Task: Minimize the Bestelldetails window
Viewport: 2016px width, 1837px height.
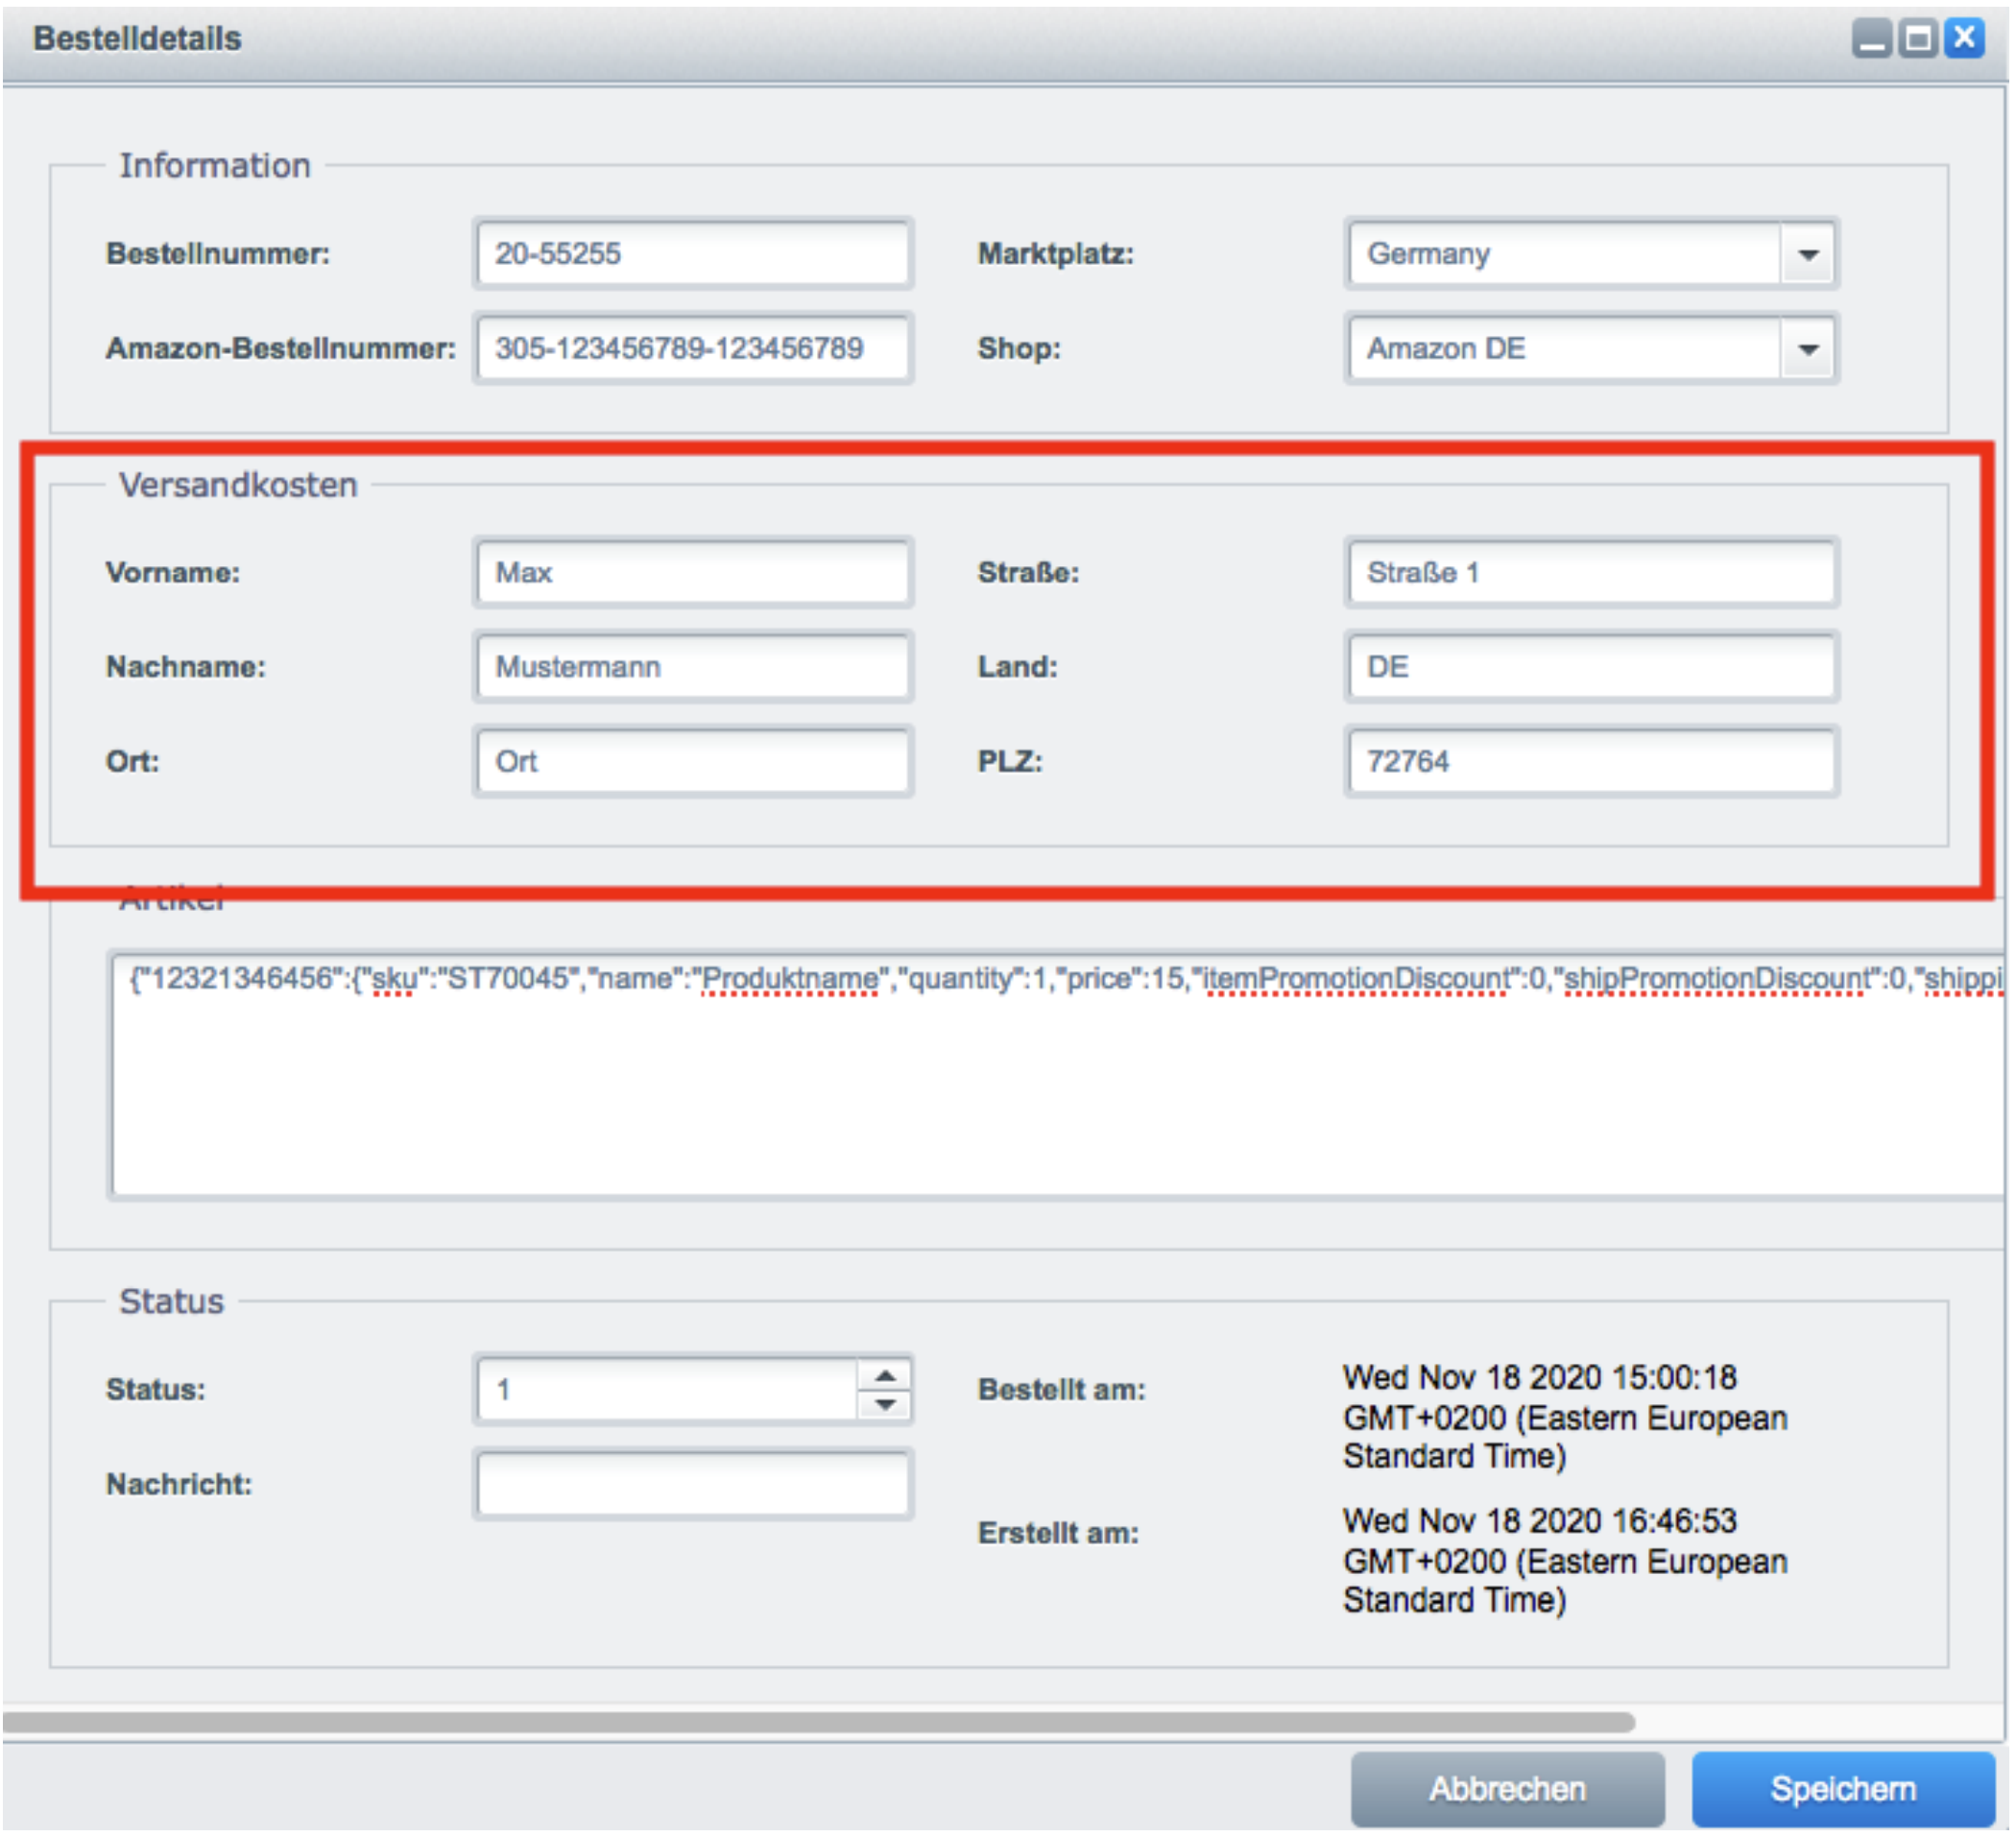Action: (1871, 39)
